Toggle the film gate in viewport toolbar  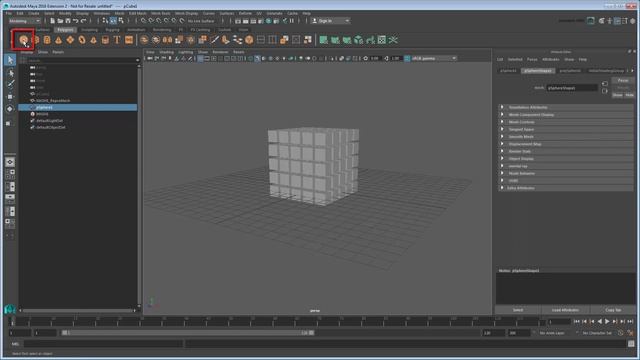pyautogui.click(x=207, y=58)
